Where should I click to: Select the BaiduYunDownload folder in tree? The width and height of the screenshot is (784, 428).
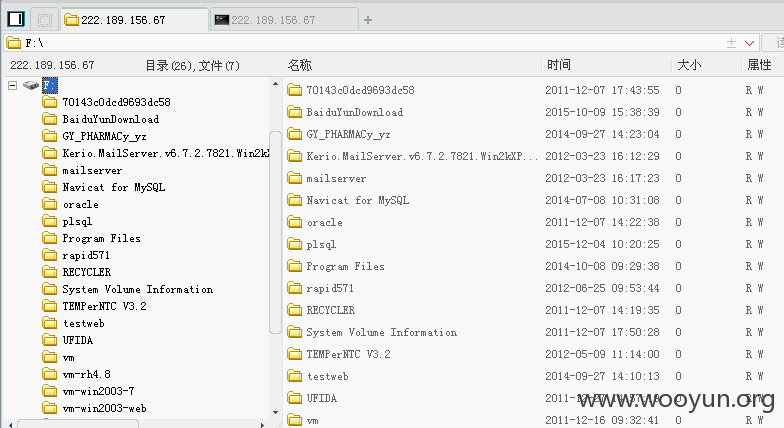(110, 120)
